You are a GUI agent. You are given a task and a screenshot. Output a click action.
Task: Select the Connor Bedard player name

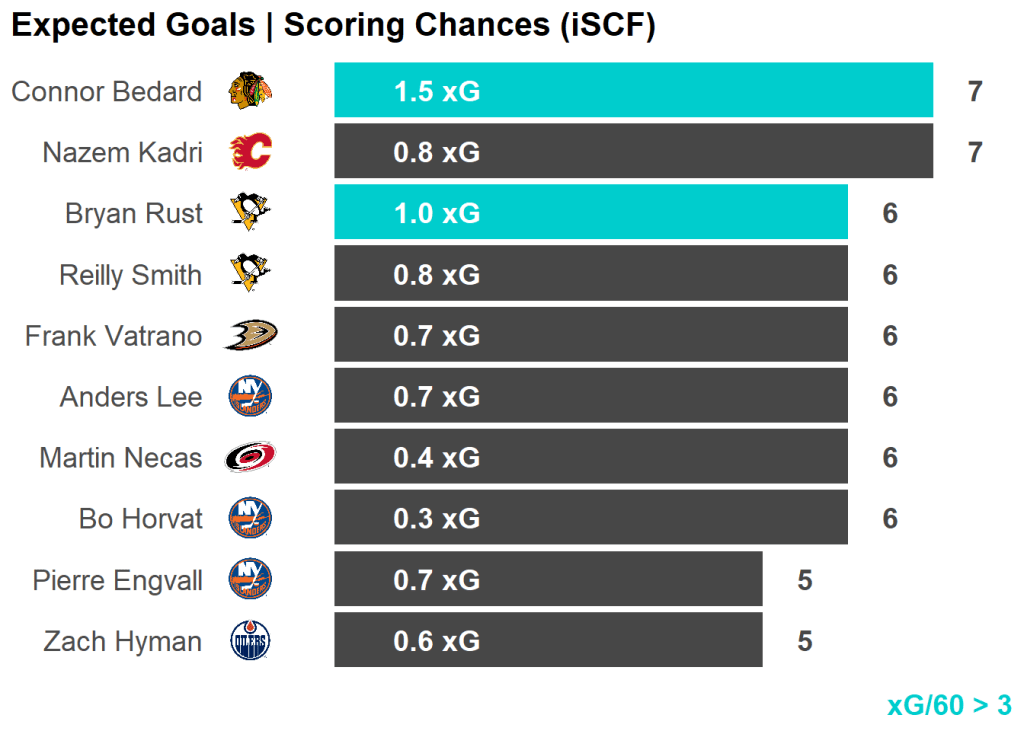click(x=107, y=92)
